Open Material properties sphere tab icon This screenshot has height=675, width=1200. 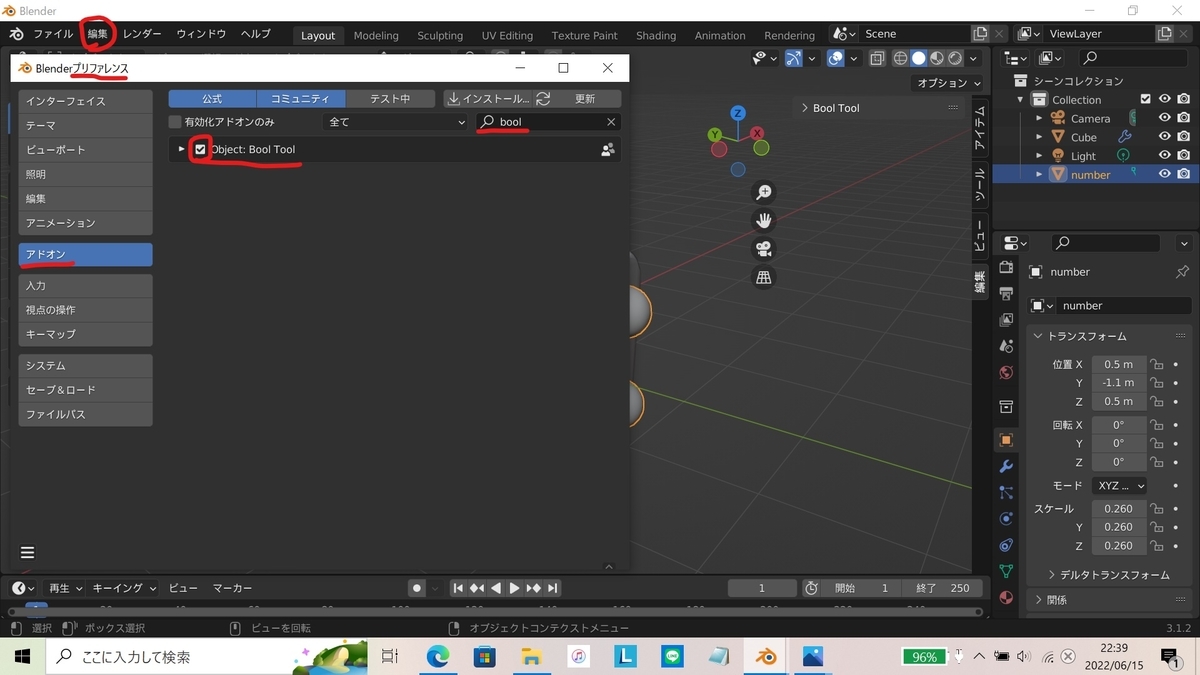(1006, 597)
